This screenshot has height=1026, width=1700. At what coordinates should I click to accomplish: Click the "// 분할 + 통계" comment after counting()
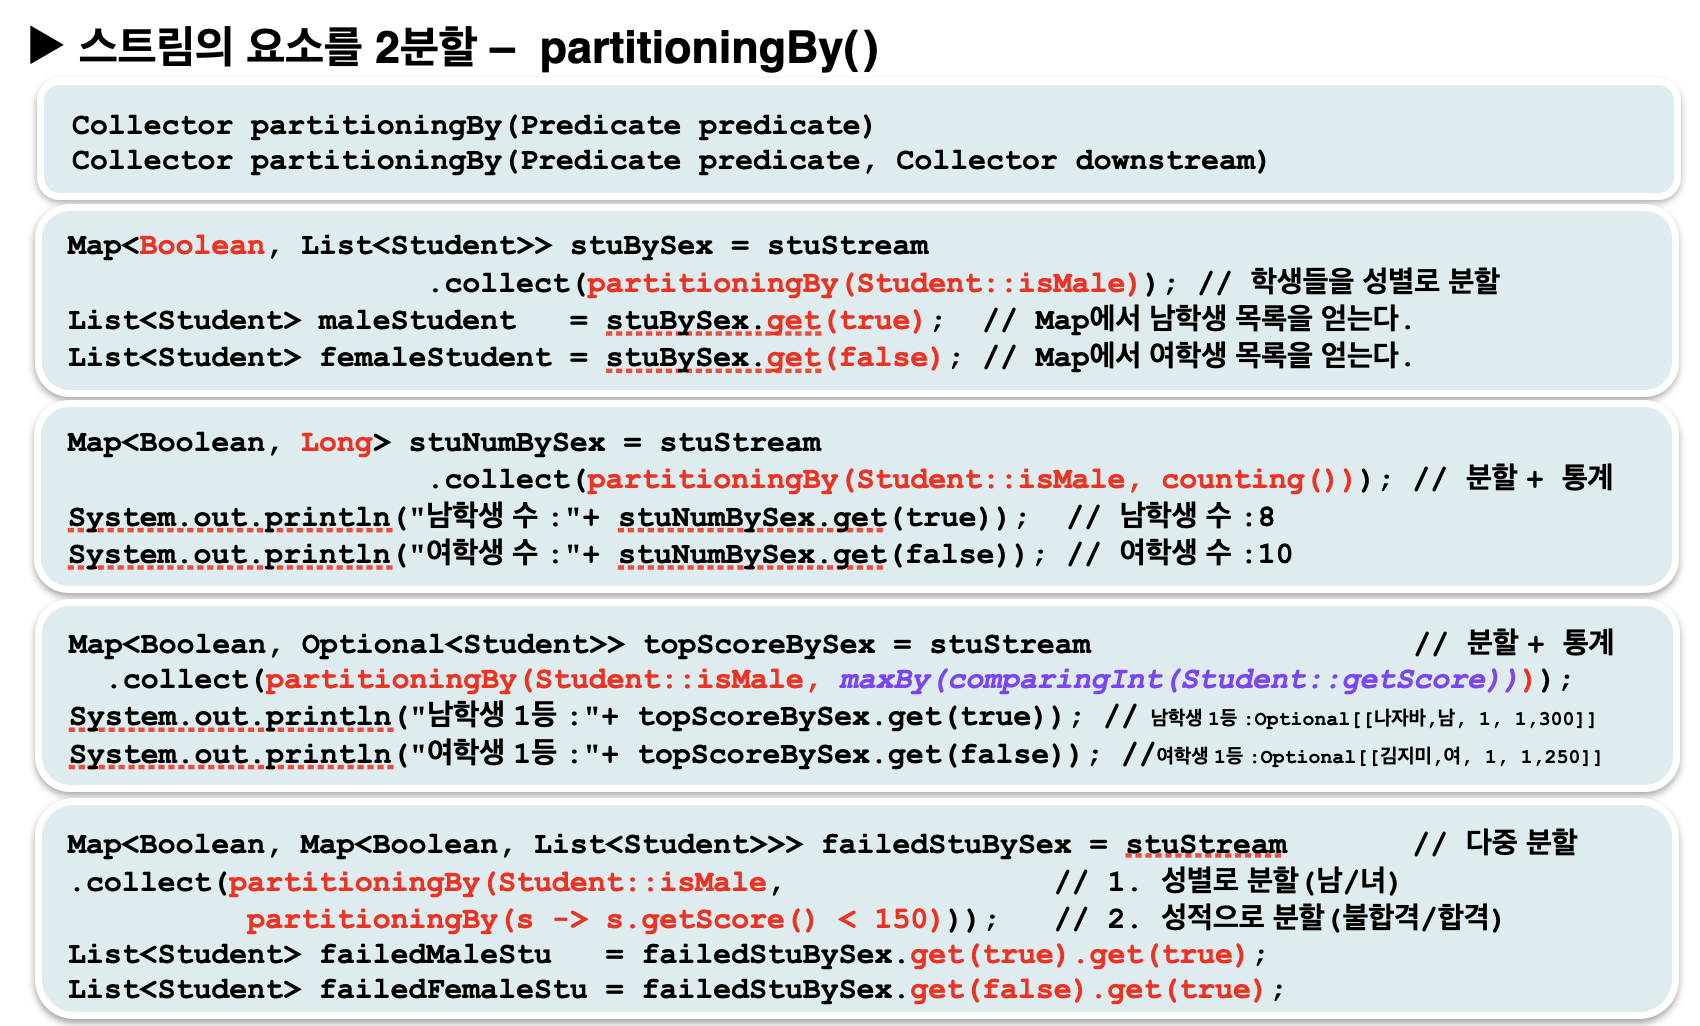[x=1514, y=478]
